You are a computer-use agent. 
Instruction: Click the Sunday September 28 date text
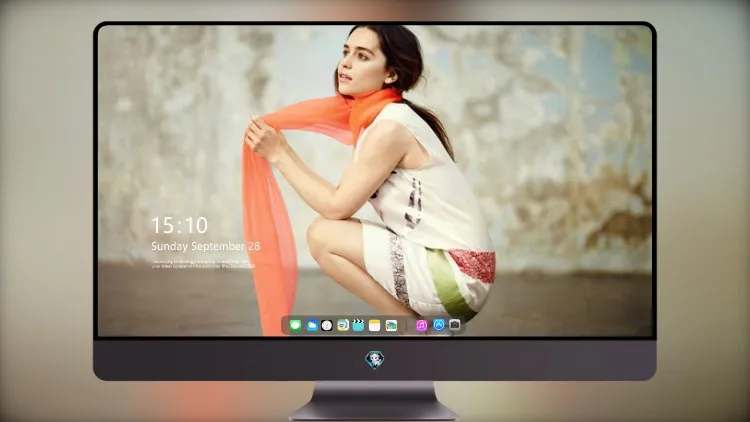click(x=206, y=246)
